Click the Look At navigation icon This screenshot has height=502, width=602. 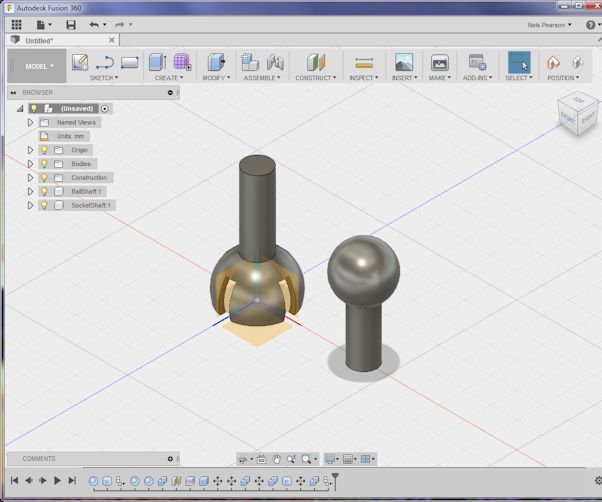point(261,459)
